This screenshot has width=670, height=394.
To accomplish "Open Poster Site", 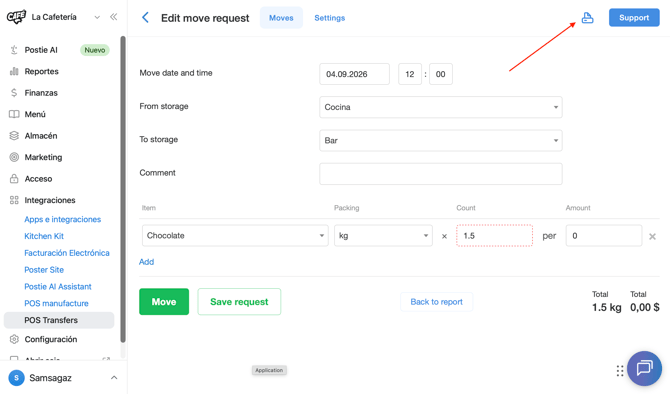I will point(44,270).
